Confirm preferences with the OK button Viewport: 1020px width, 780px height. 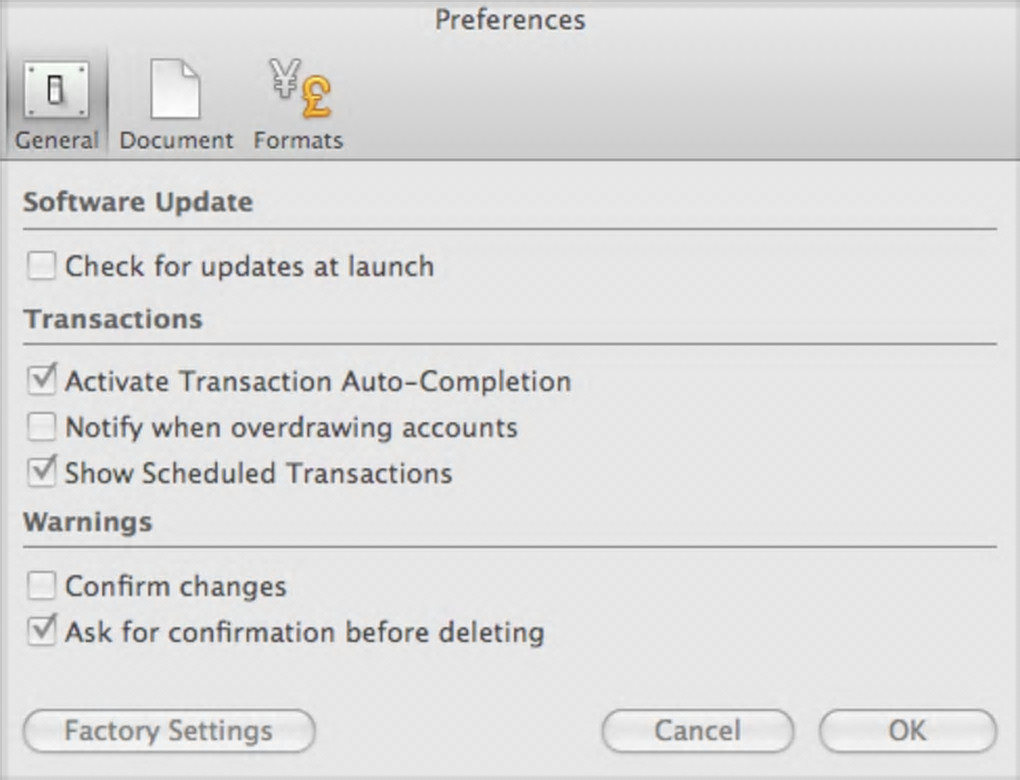[x=907, y=731]
